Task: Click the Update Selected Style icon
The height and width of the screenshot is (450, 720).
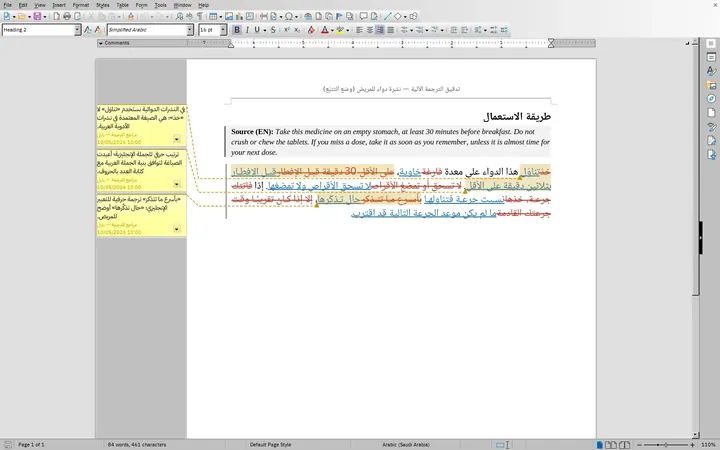Action: (88, 30)
